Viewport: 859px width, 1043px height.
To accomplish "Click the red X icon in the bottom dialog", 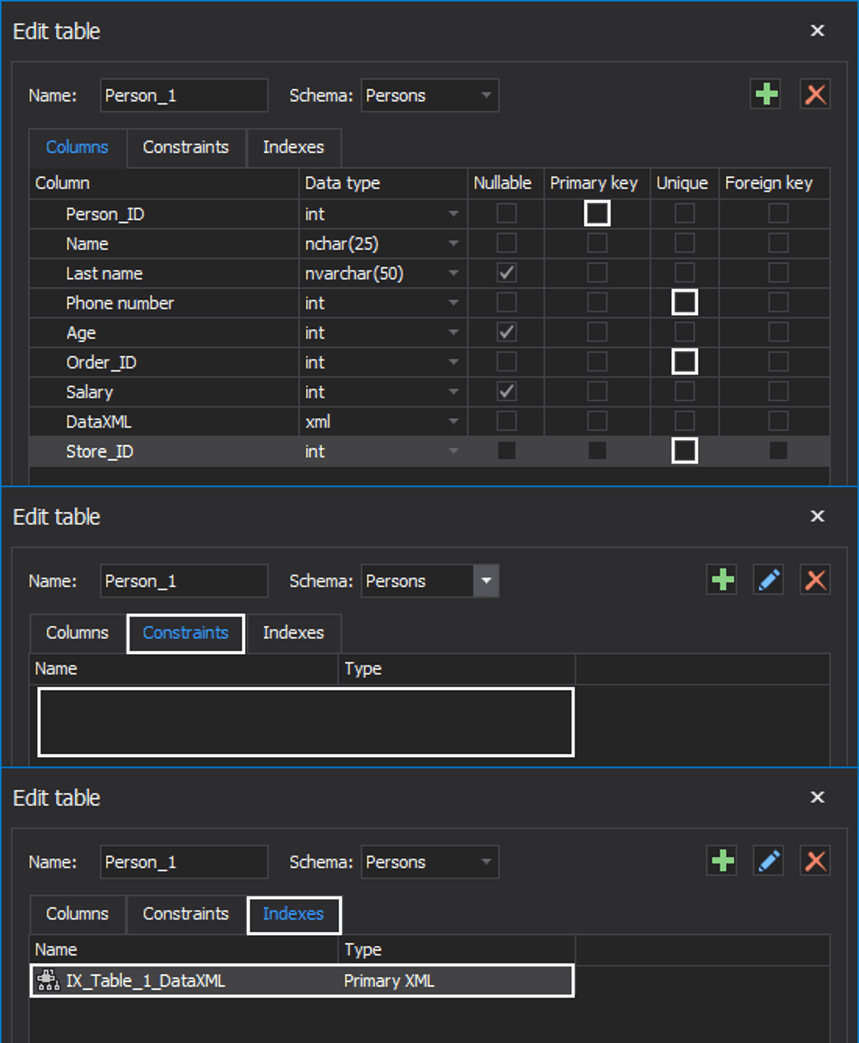I will (x=815, y=861).
